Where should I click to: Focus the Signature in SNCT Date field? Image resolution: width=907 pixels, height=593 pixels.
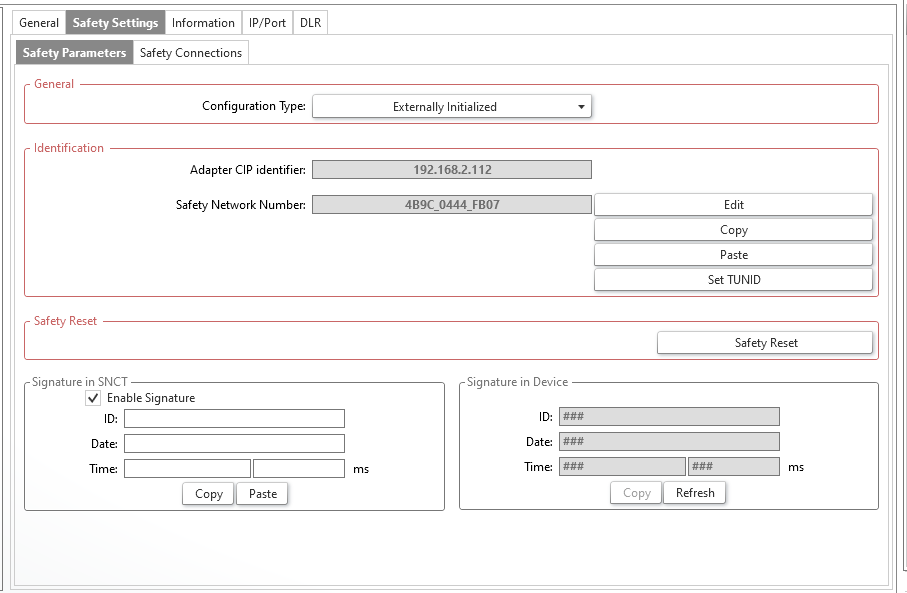point(234,443)
